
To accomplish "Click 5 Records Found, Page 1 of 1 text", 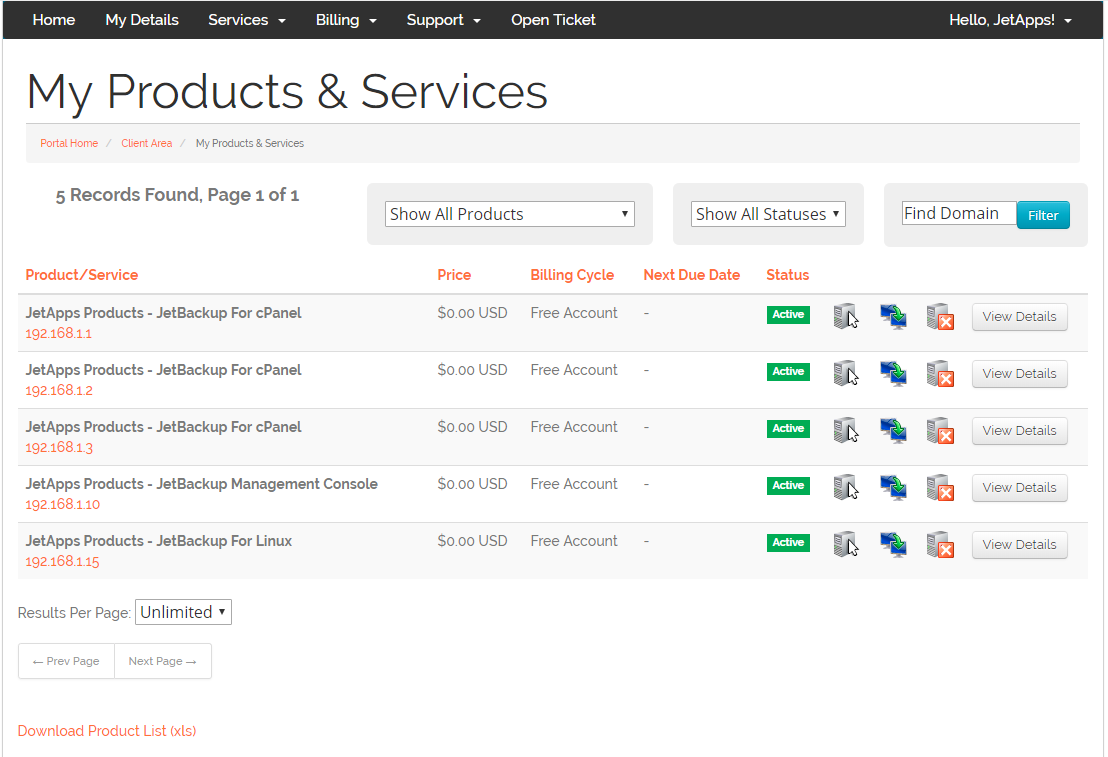I will pos(177,195).
